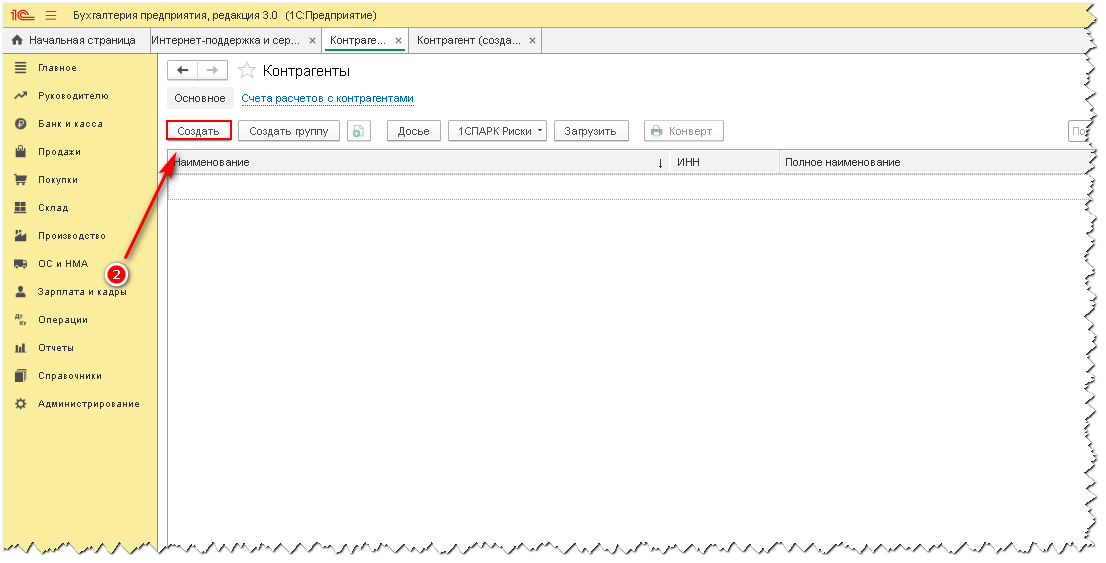The width and height of the screenshot is (1106, 563).
Task: Close the Контрагент (создание) tab
Action: 533,41
